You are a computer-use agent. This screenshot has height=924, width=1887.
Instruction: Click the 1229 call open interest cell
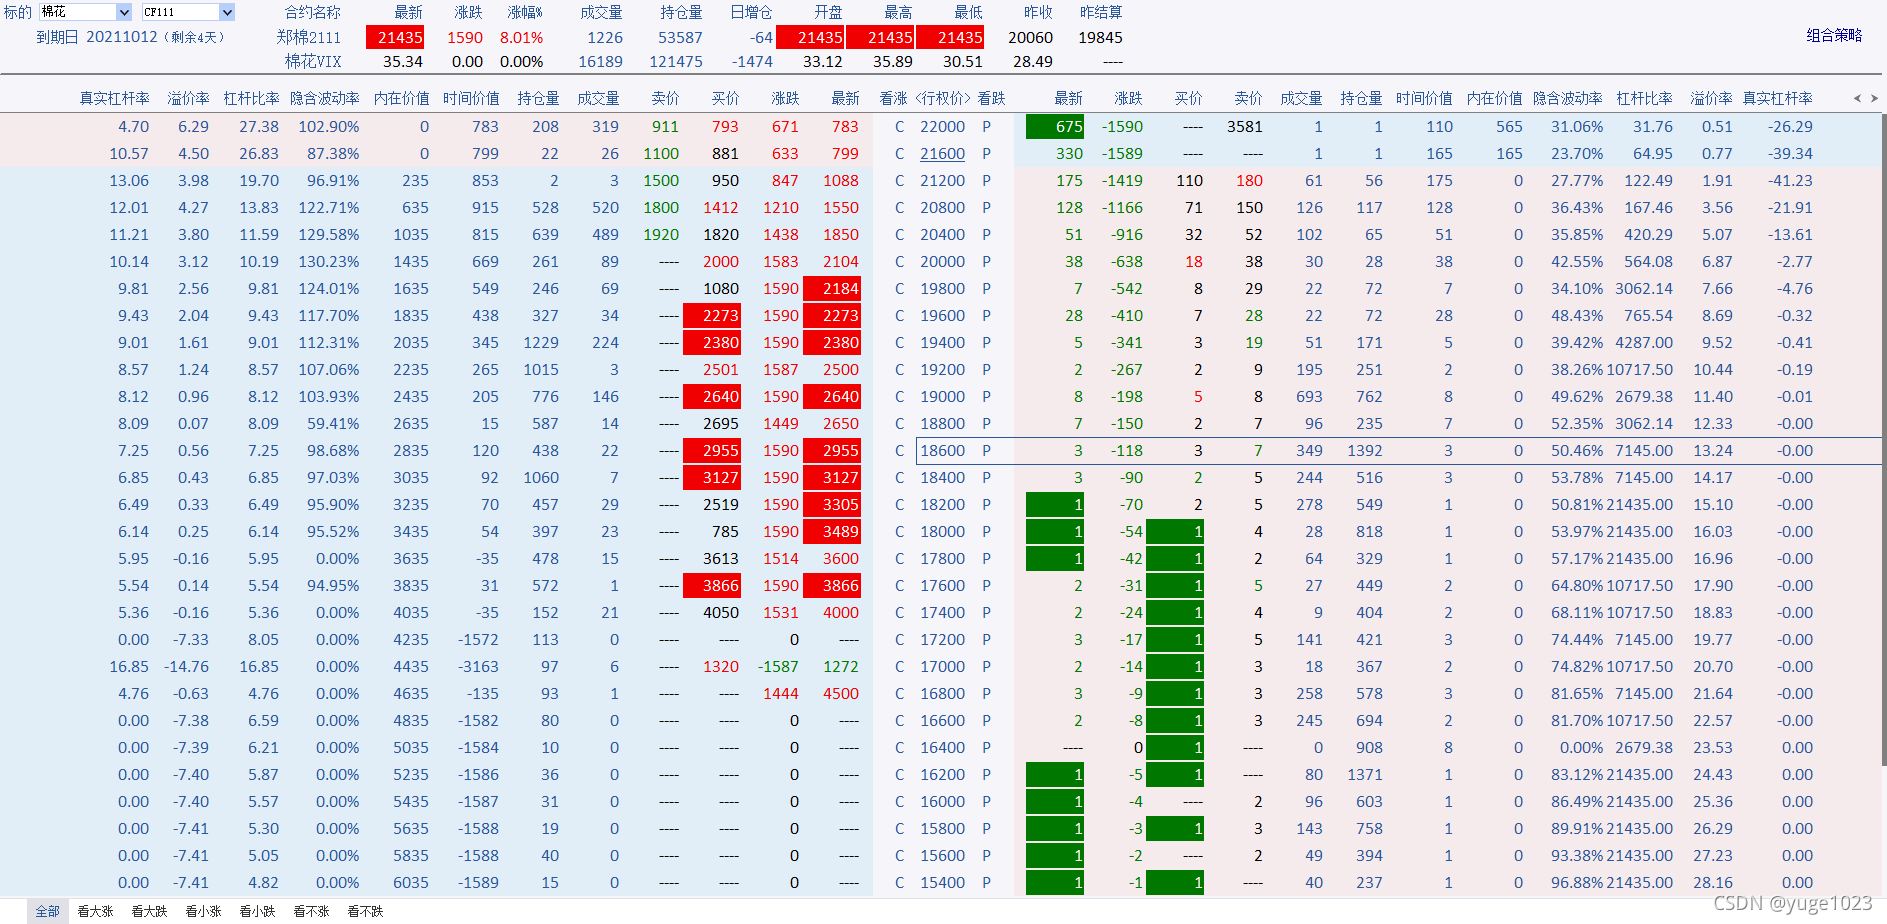[541, 343]
